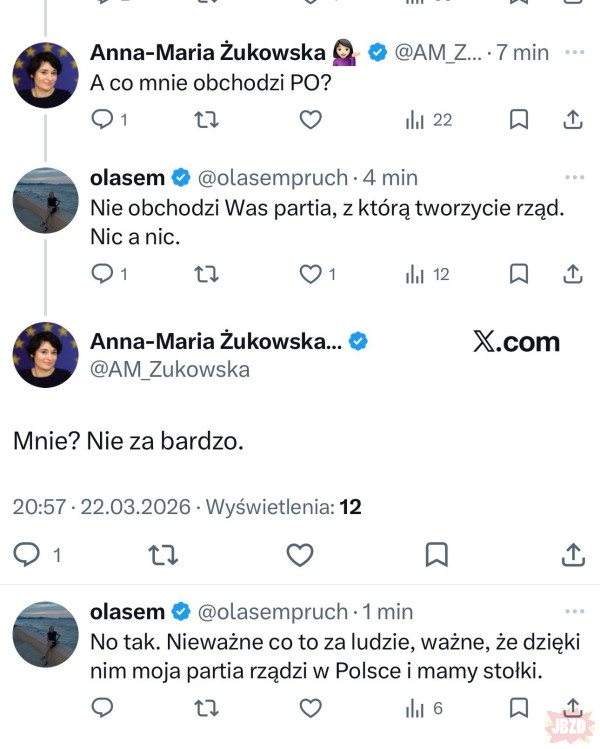Reply to the main tweet 'Mnie? Nie za bardzo.'
Image resolution: width=600 pixels, height=749 pixels.
[30, 555]
